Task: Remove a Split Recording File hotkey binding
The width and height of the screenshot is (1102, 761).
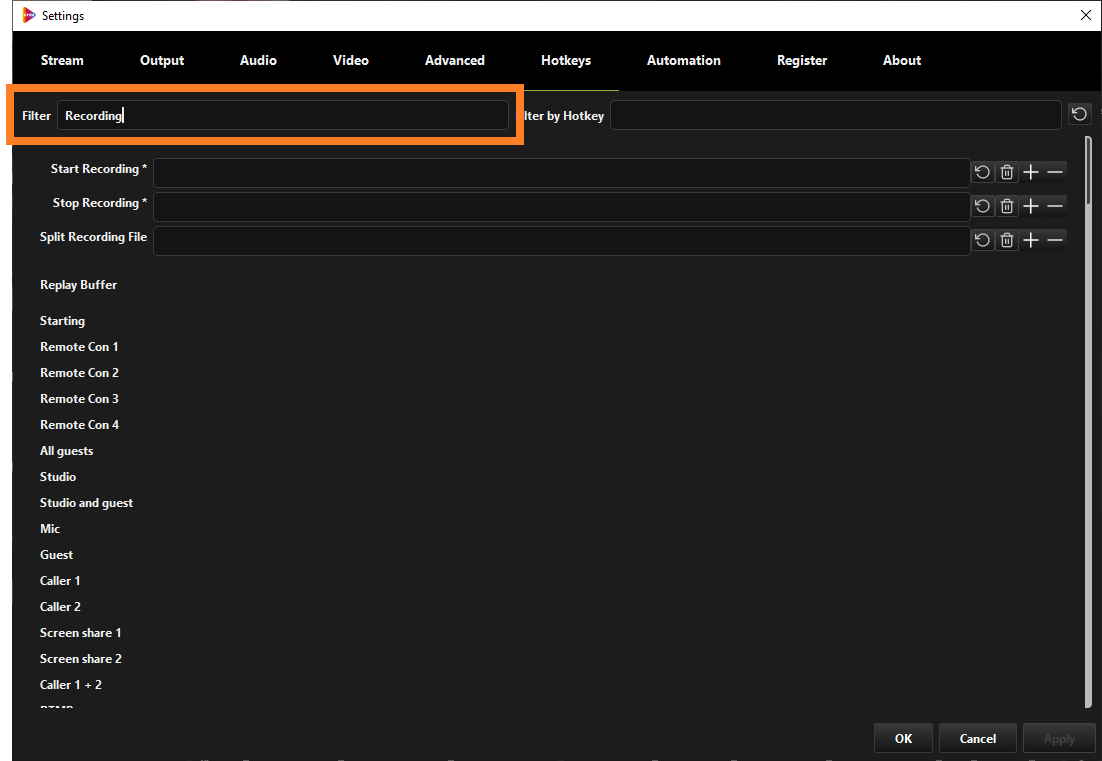Action: point(1054,240)
